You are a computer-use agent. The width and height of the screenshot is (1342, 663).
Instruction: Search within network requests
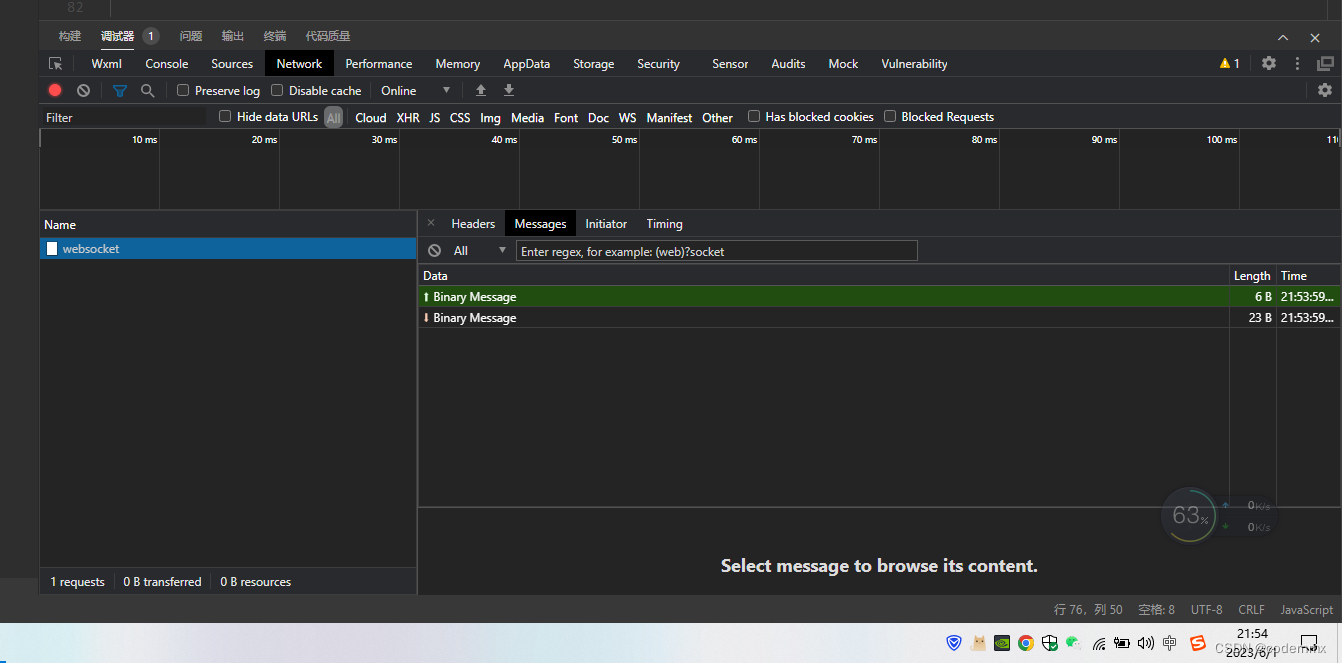(x=148, y=90)
